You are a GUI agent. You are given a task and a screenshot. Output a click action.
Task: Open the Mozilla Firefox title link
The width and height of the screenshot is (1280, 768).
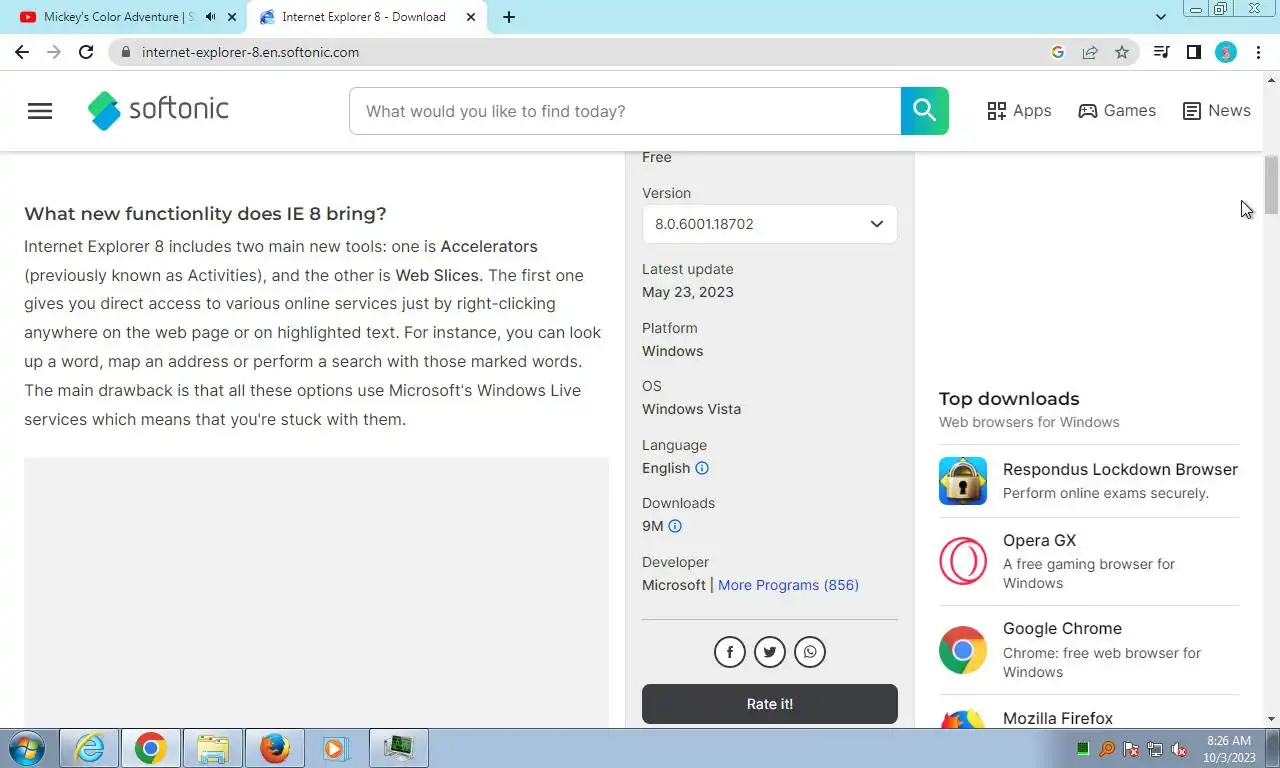(x=1058, y=718)
